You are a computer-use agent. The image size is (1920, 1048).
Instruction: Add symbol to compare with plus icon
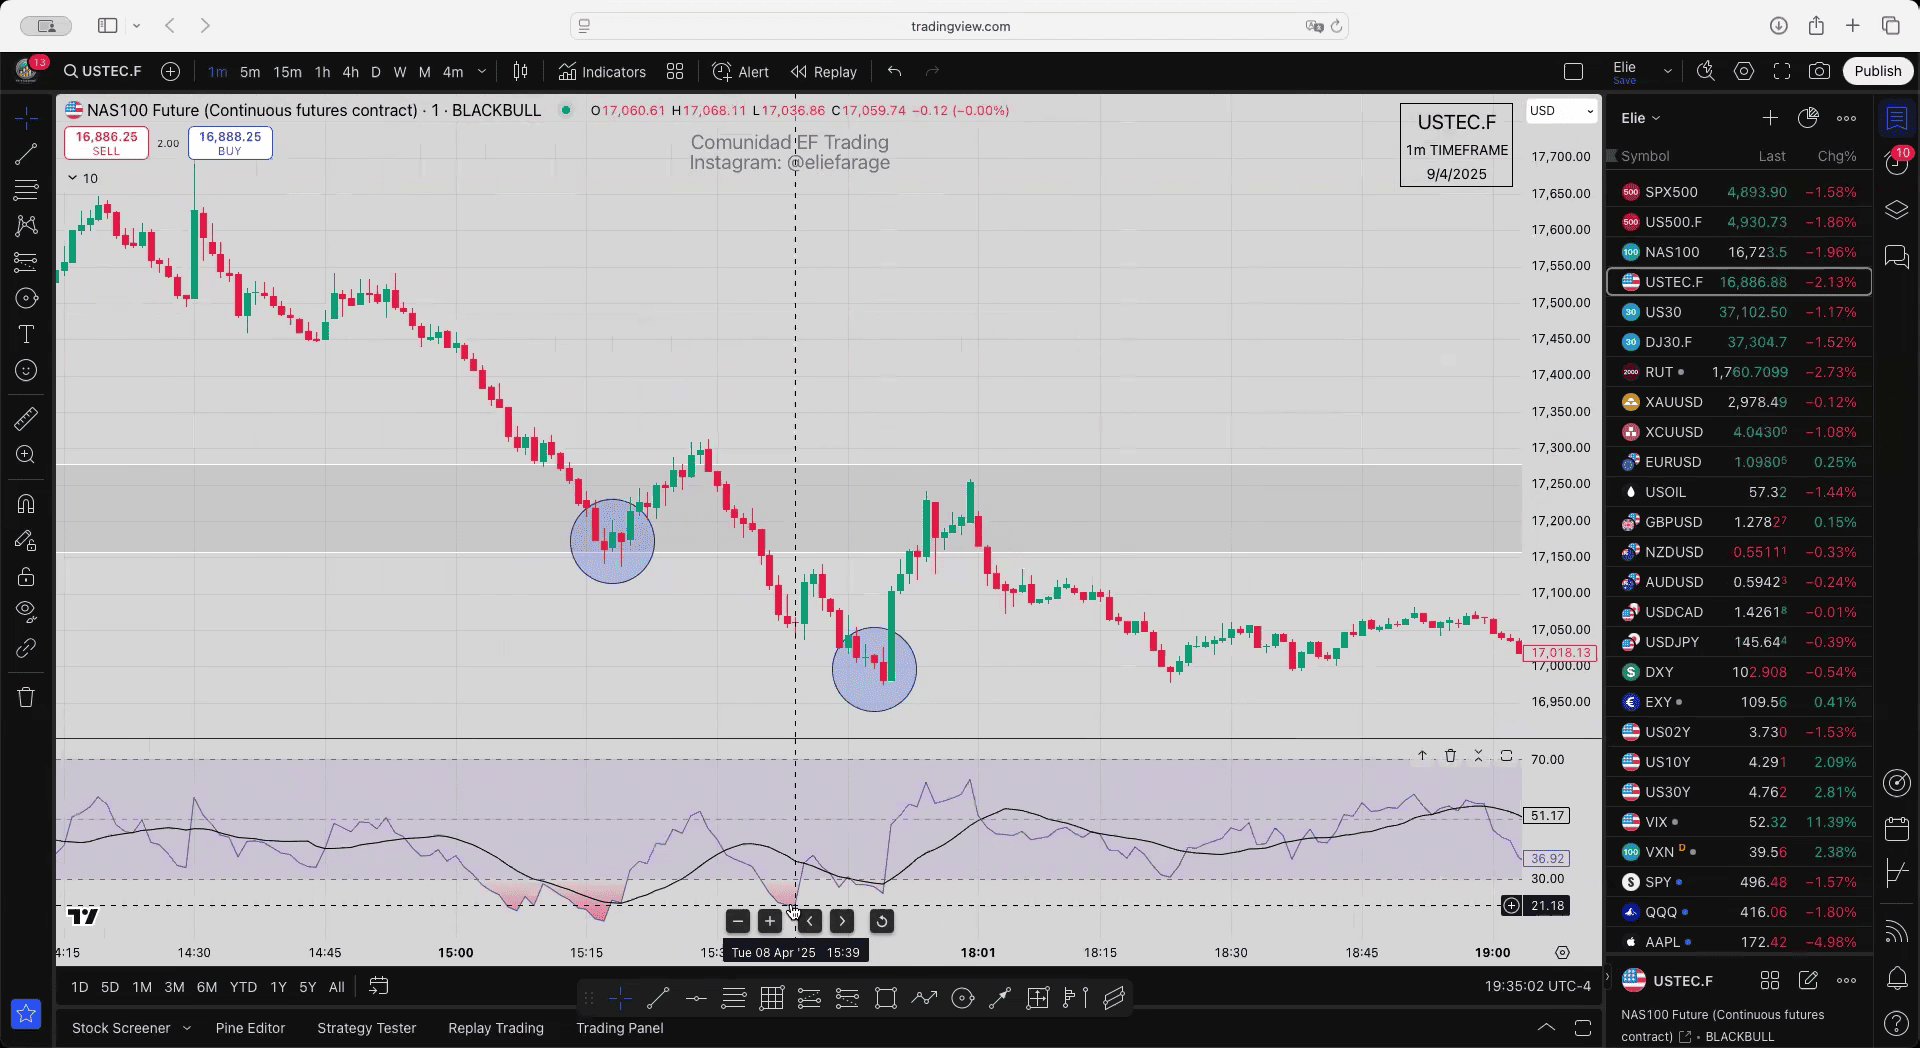click(x=171, y=72)
